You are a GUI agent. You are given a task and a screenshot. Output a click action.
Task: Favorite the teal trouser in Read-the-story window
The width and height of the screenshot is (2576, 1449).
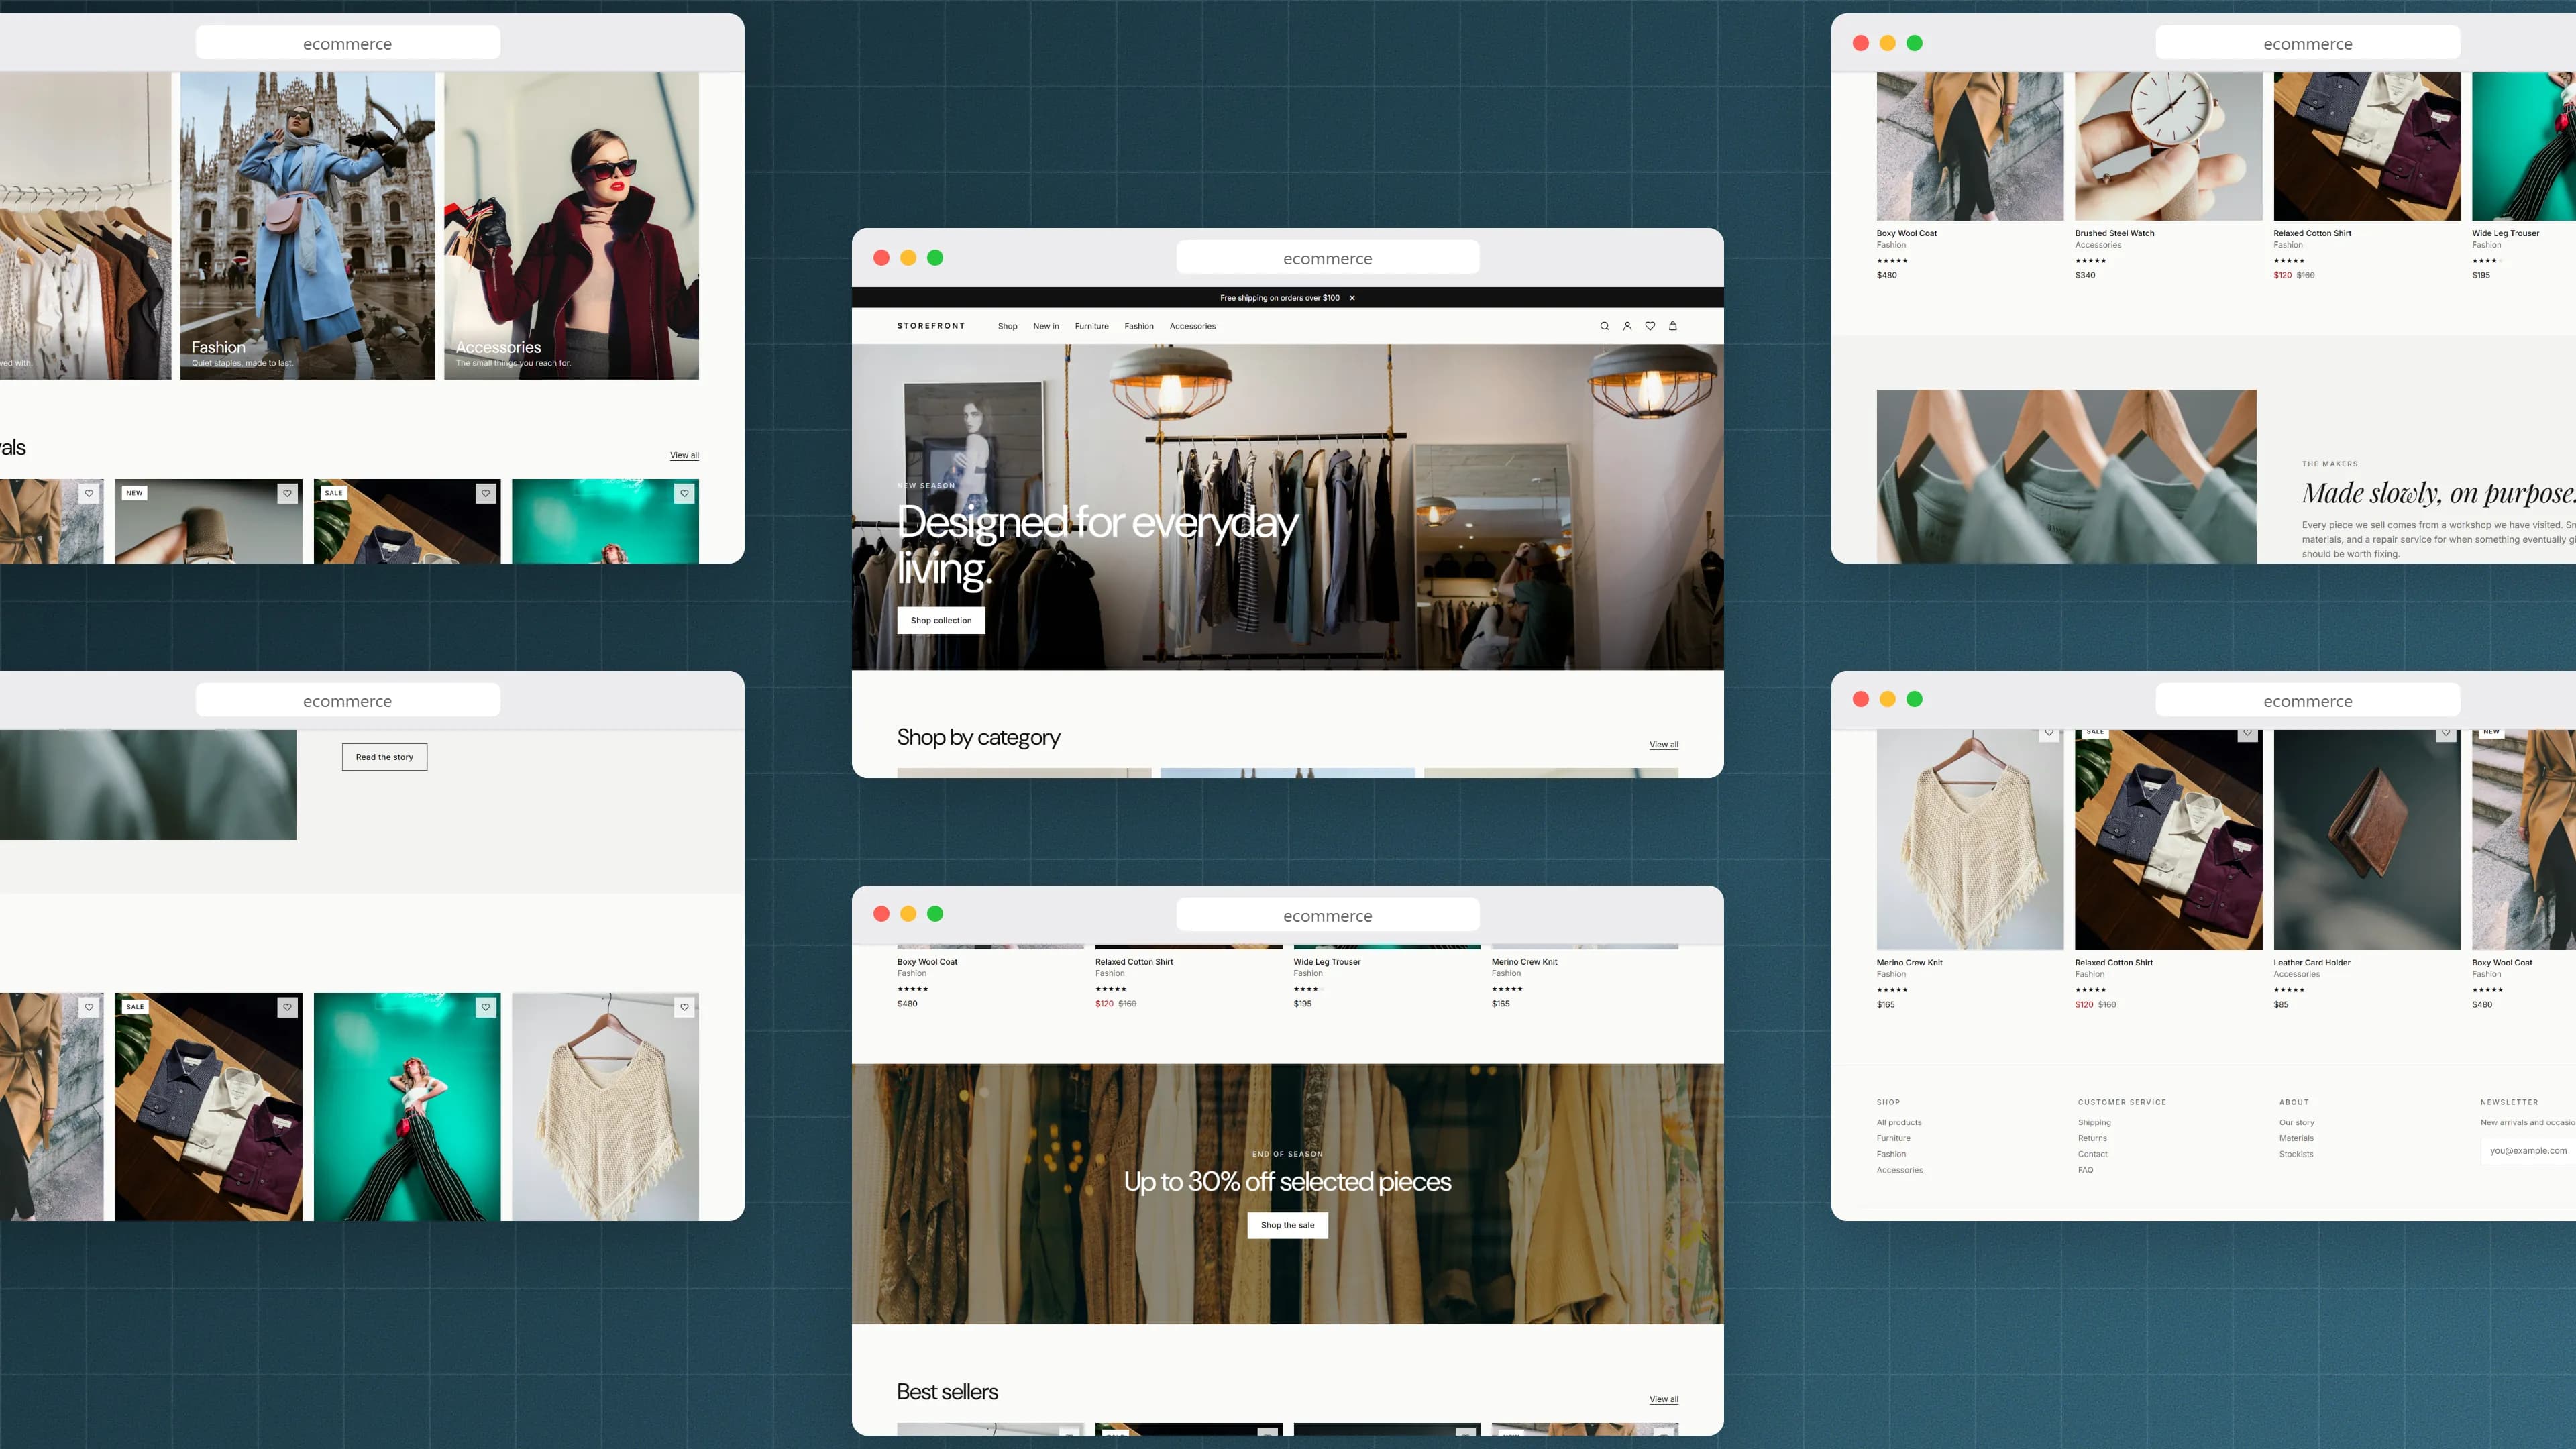pyautogui.click(x=486, y=1007)
